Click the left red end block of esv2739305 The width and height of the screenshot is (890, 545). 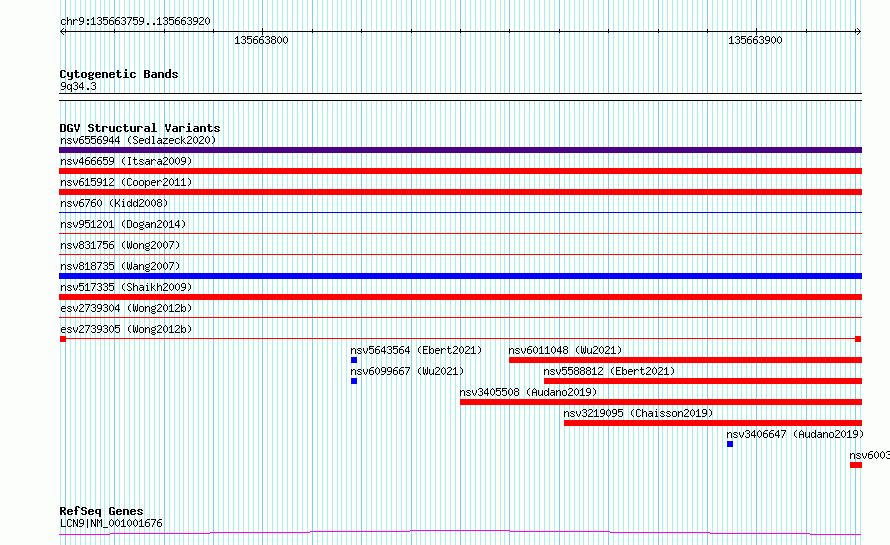(62, 339)
